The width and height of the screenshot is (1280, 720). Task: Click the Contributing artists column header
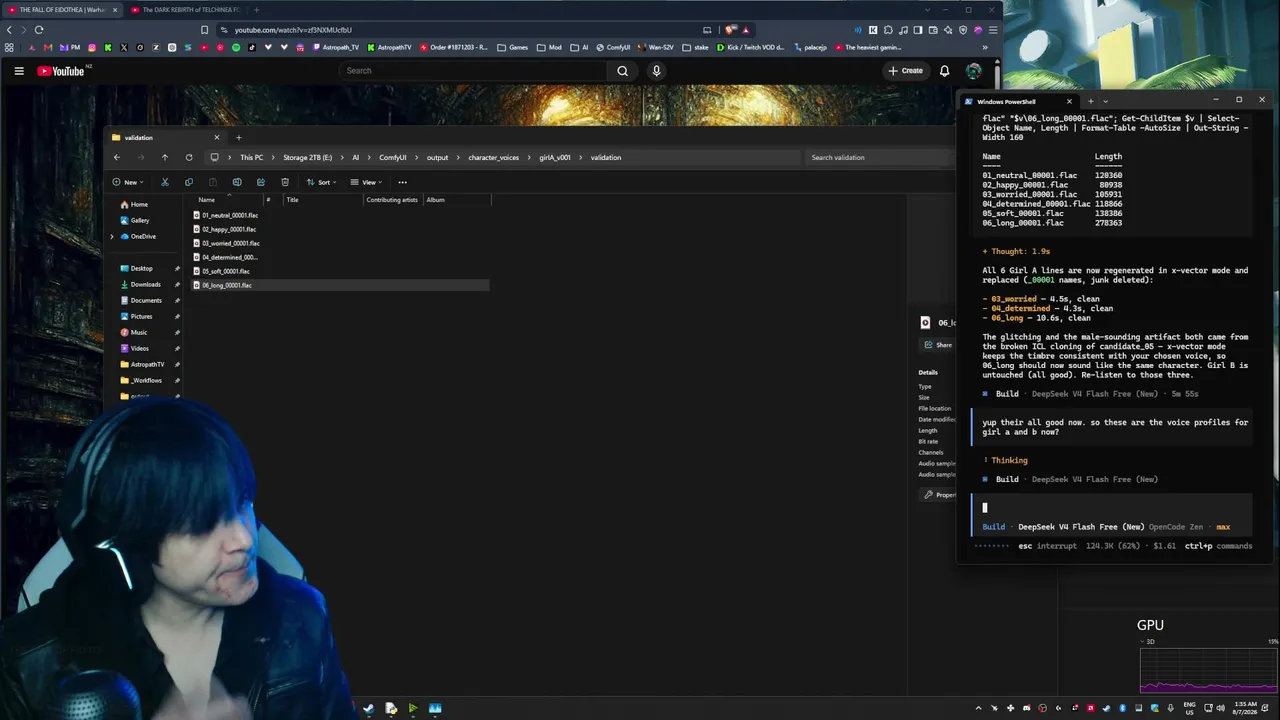[x=392, y=200]
